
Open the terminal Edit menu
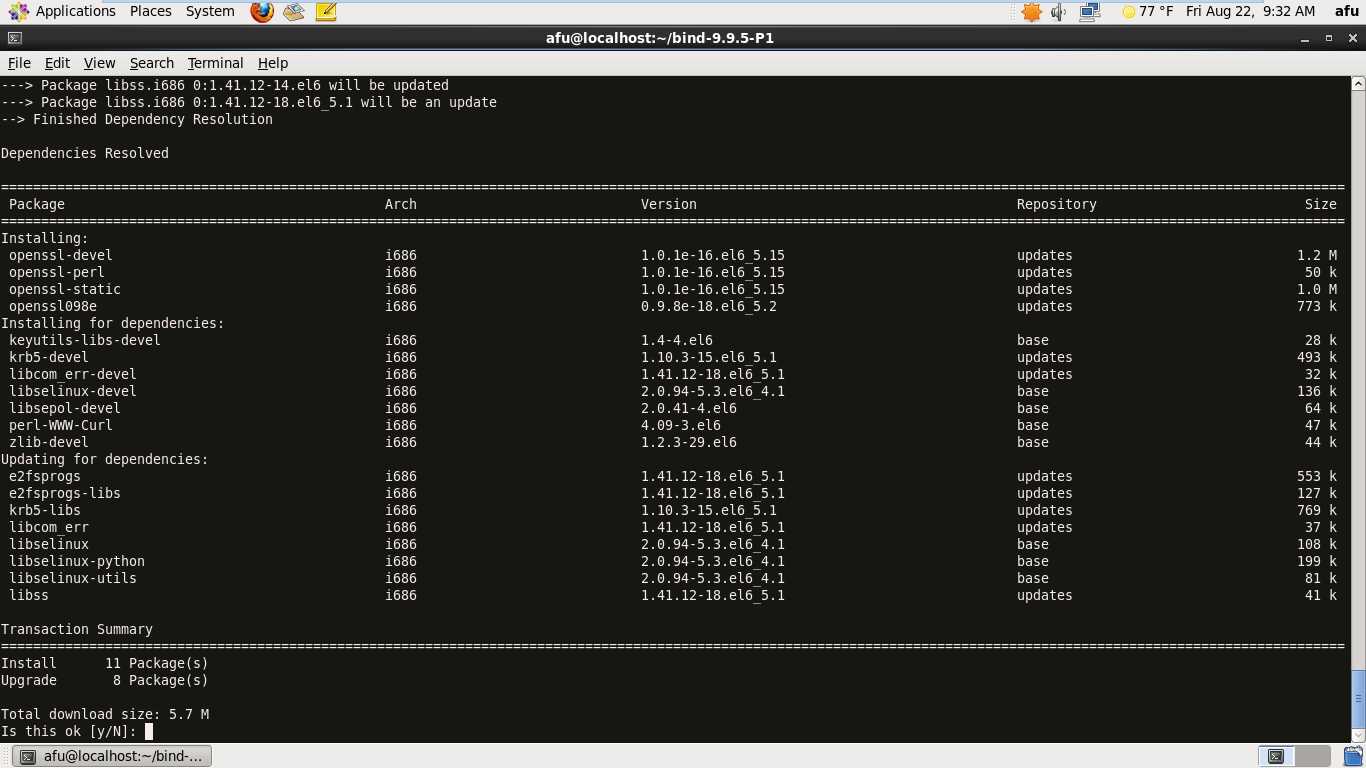point(57,62)
